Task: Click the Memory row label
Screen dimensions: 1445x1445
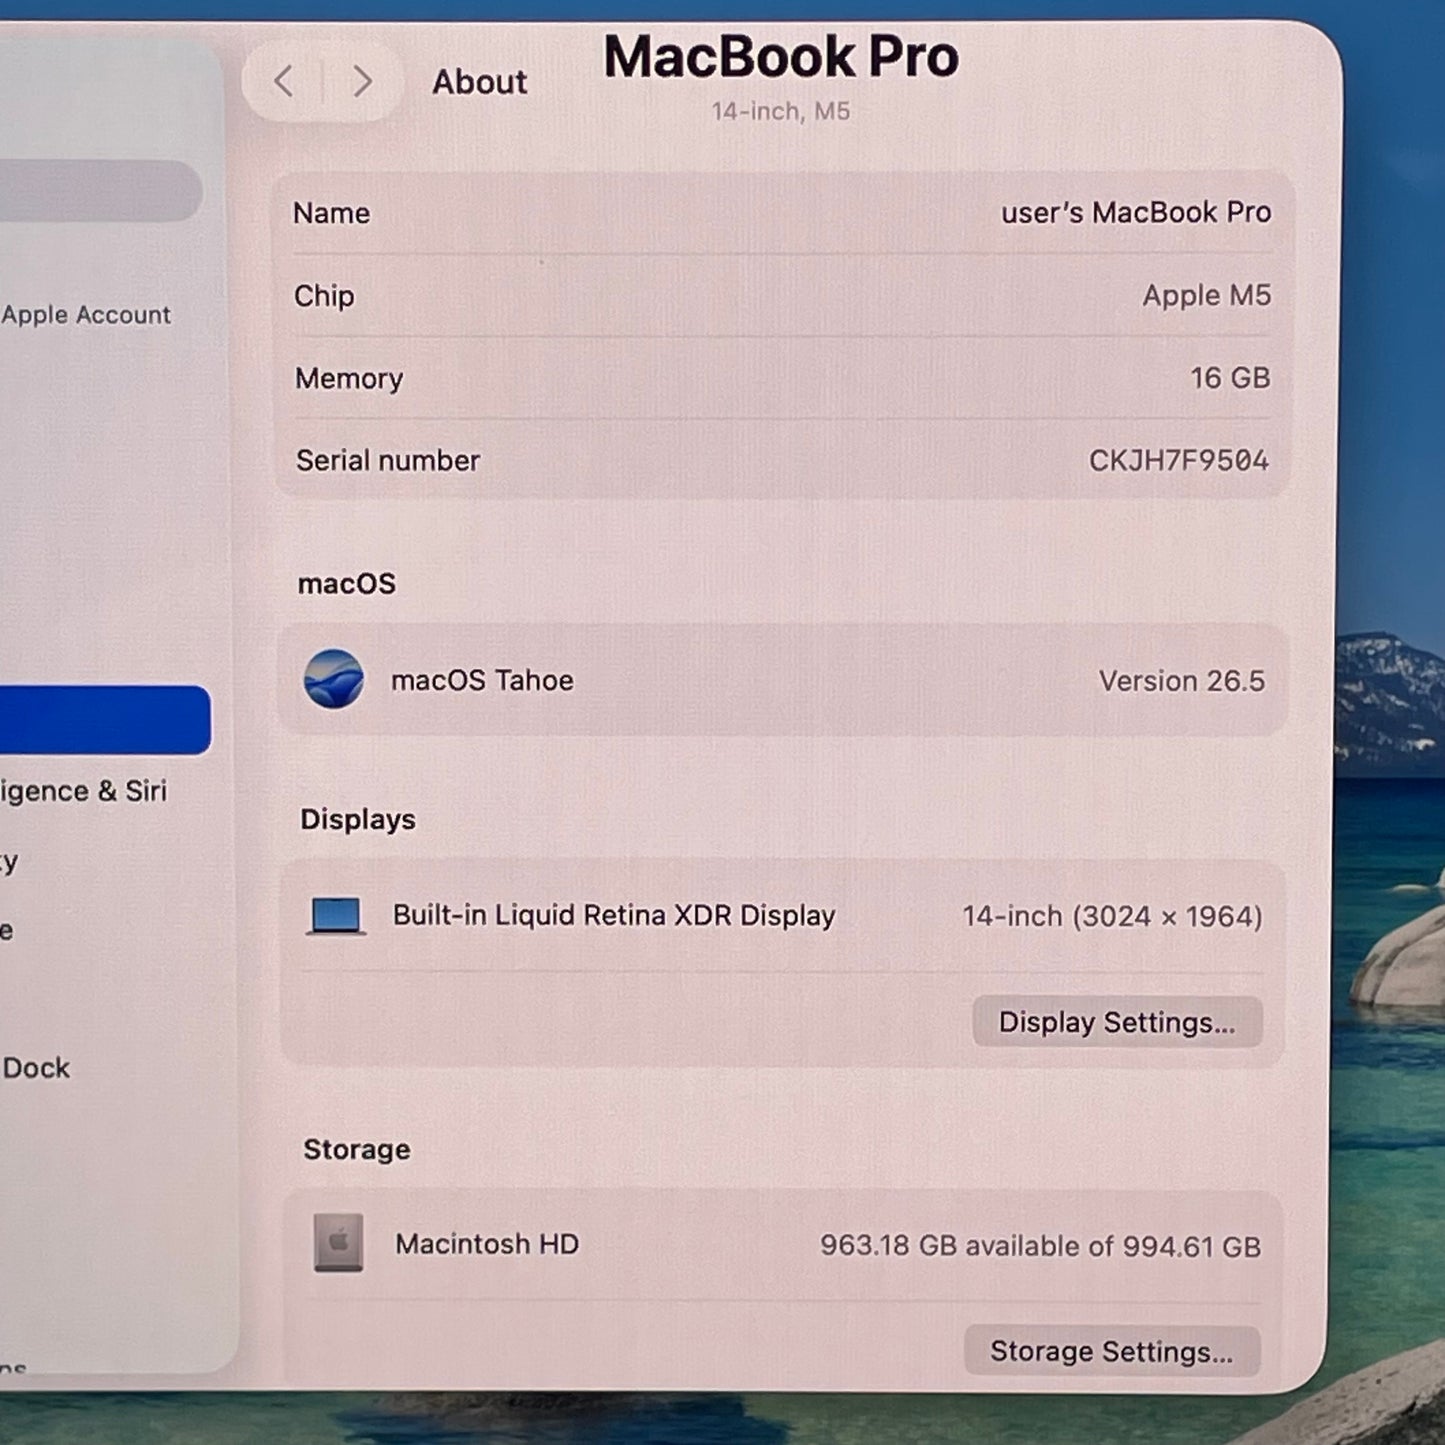Action: [349, 378]
